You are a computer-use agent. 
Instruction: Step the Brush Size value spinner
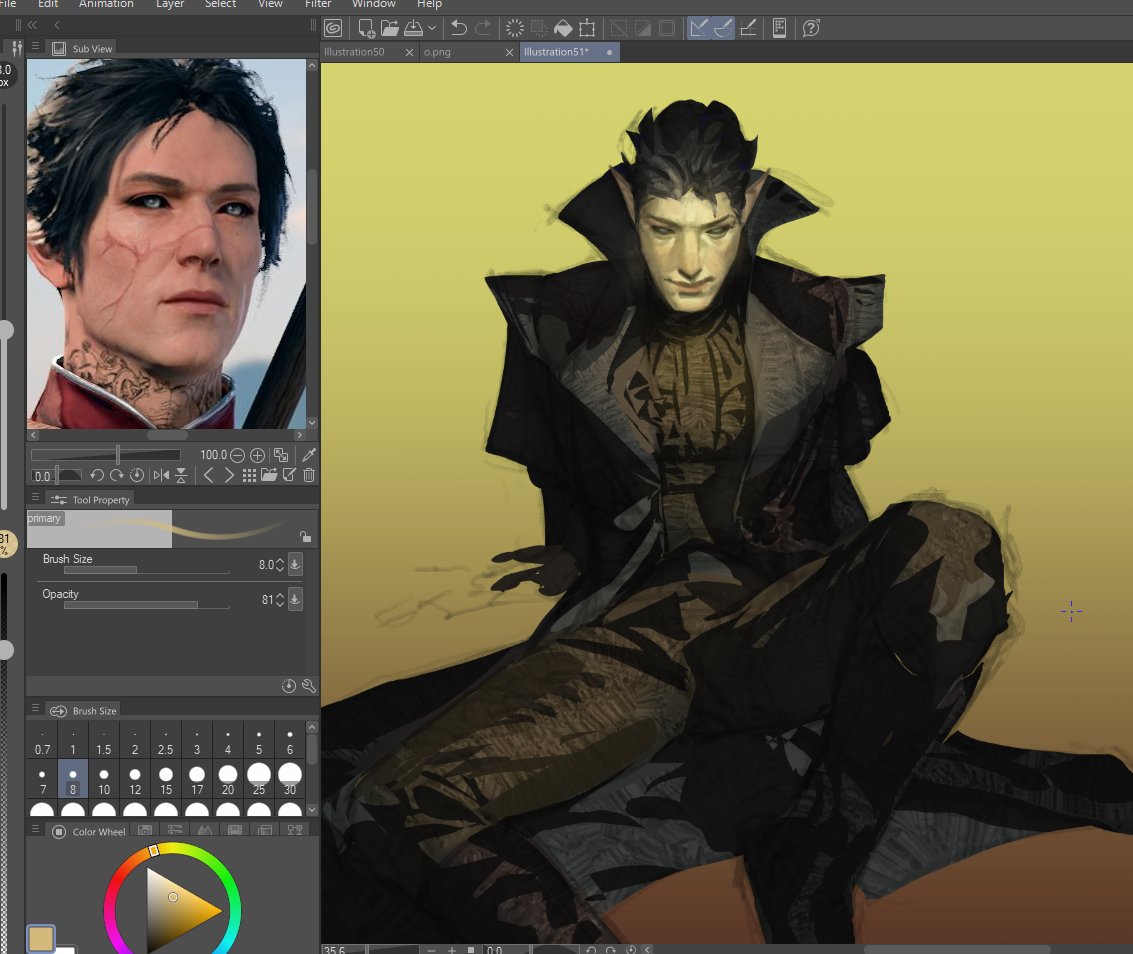(x=280, y=564)
